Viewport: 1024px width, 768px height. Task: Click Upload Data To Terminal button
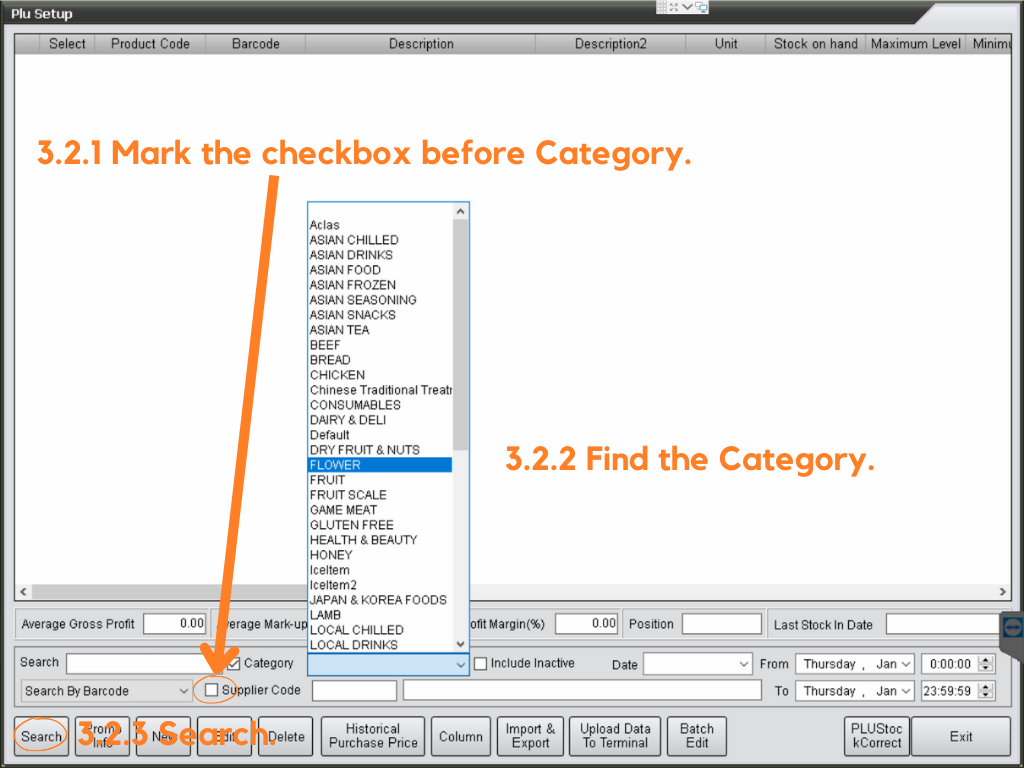(615, 736)
